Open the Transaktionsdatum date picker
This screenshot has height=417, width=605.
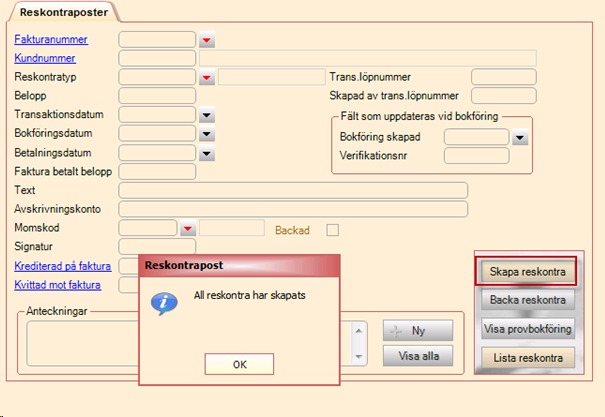[207, 115]
